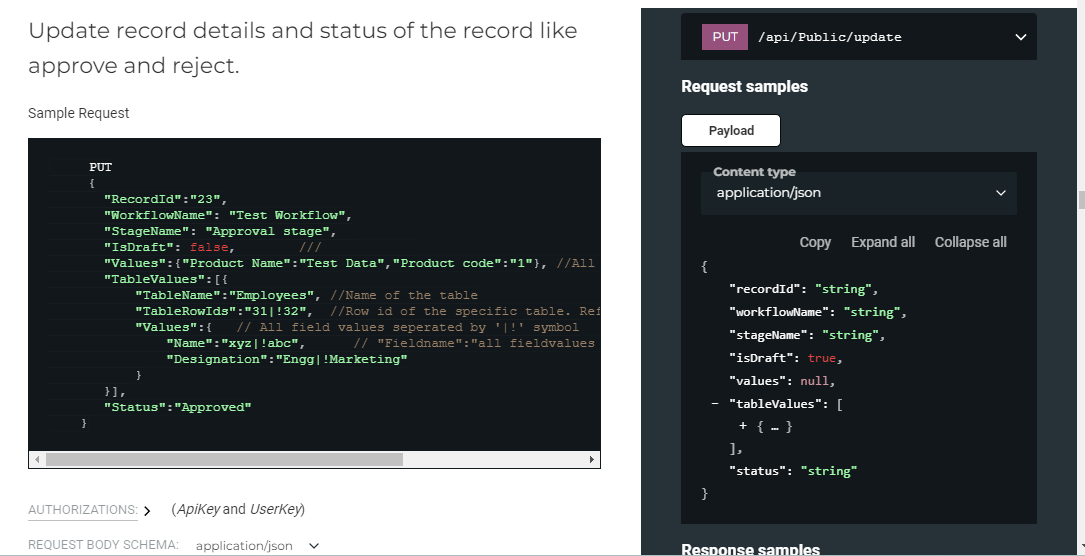The image size is (1085, 556).
Task: Copy the request sample payload
Action: pos(815,242)
